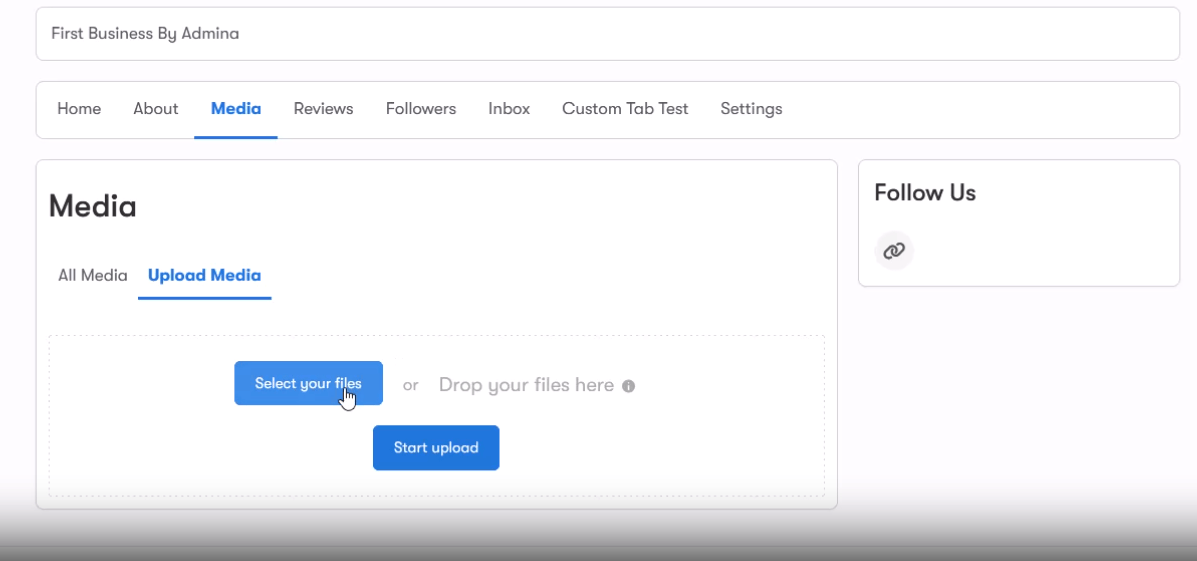Click the "or" text between upload options

pos(410,385)
